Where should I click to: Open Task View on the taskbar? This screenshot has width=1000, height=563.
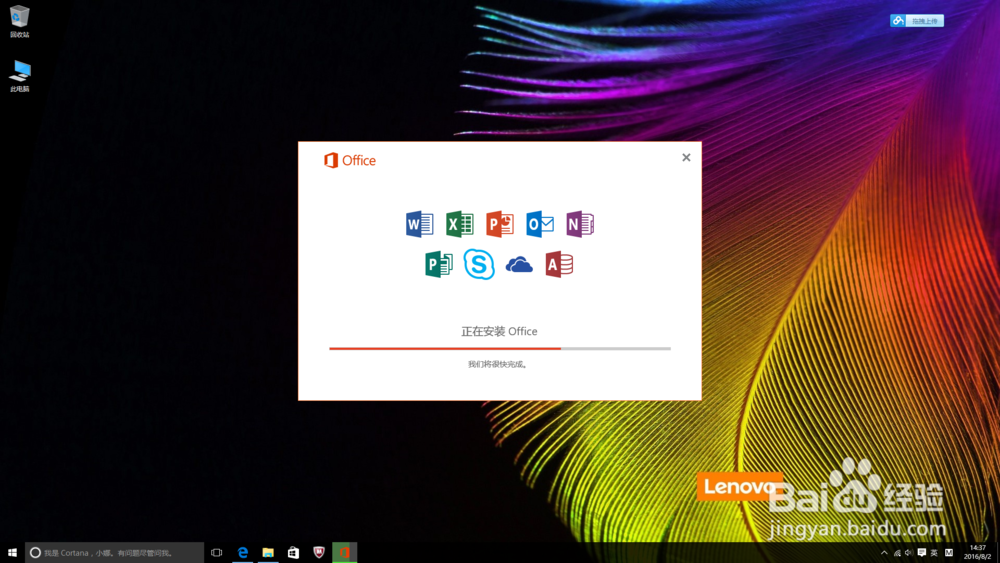[217, 552]
